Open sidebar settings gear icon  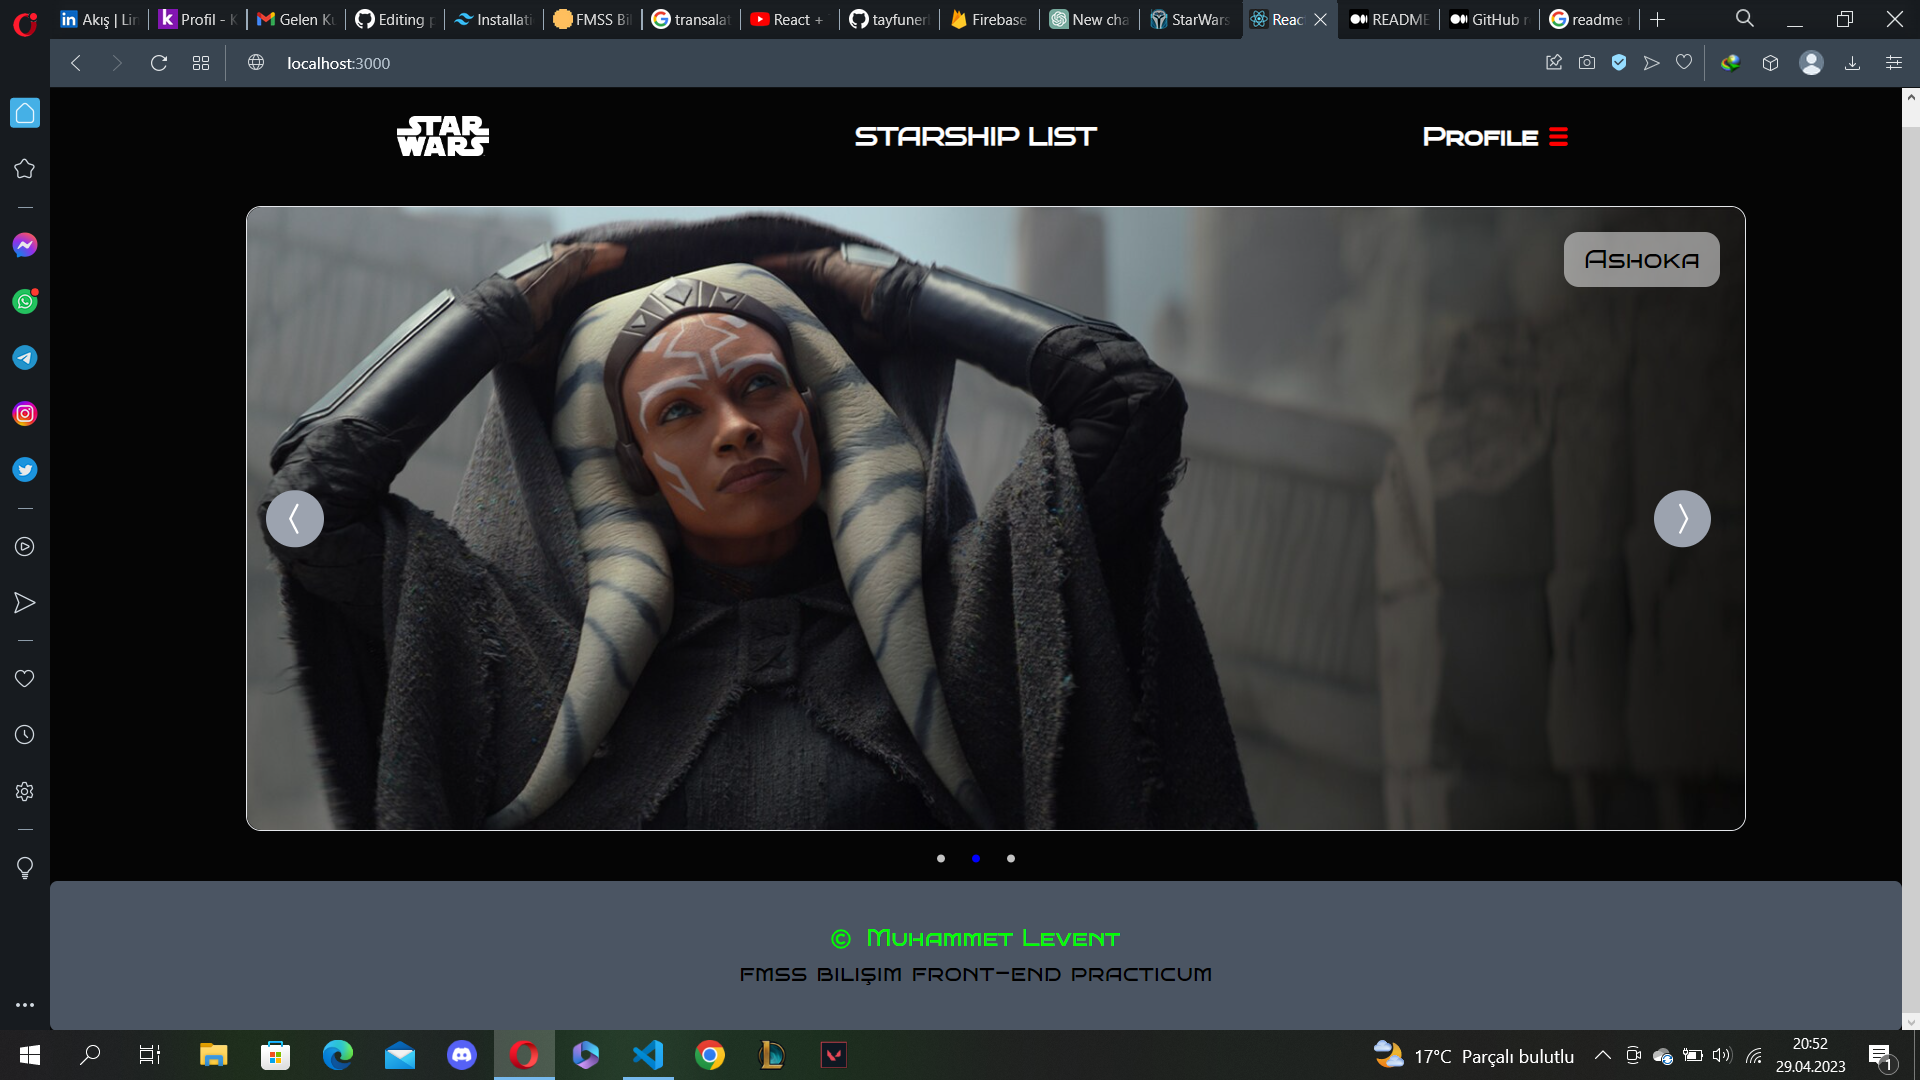coord(25,791)
